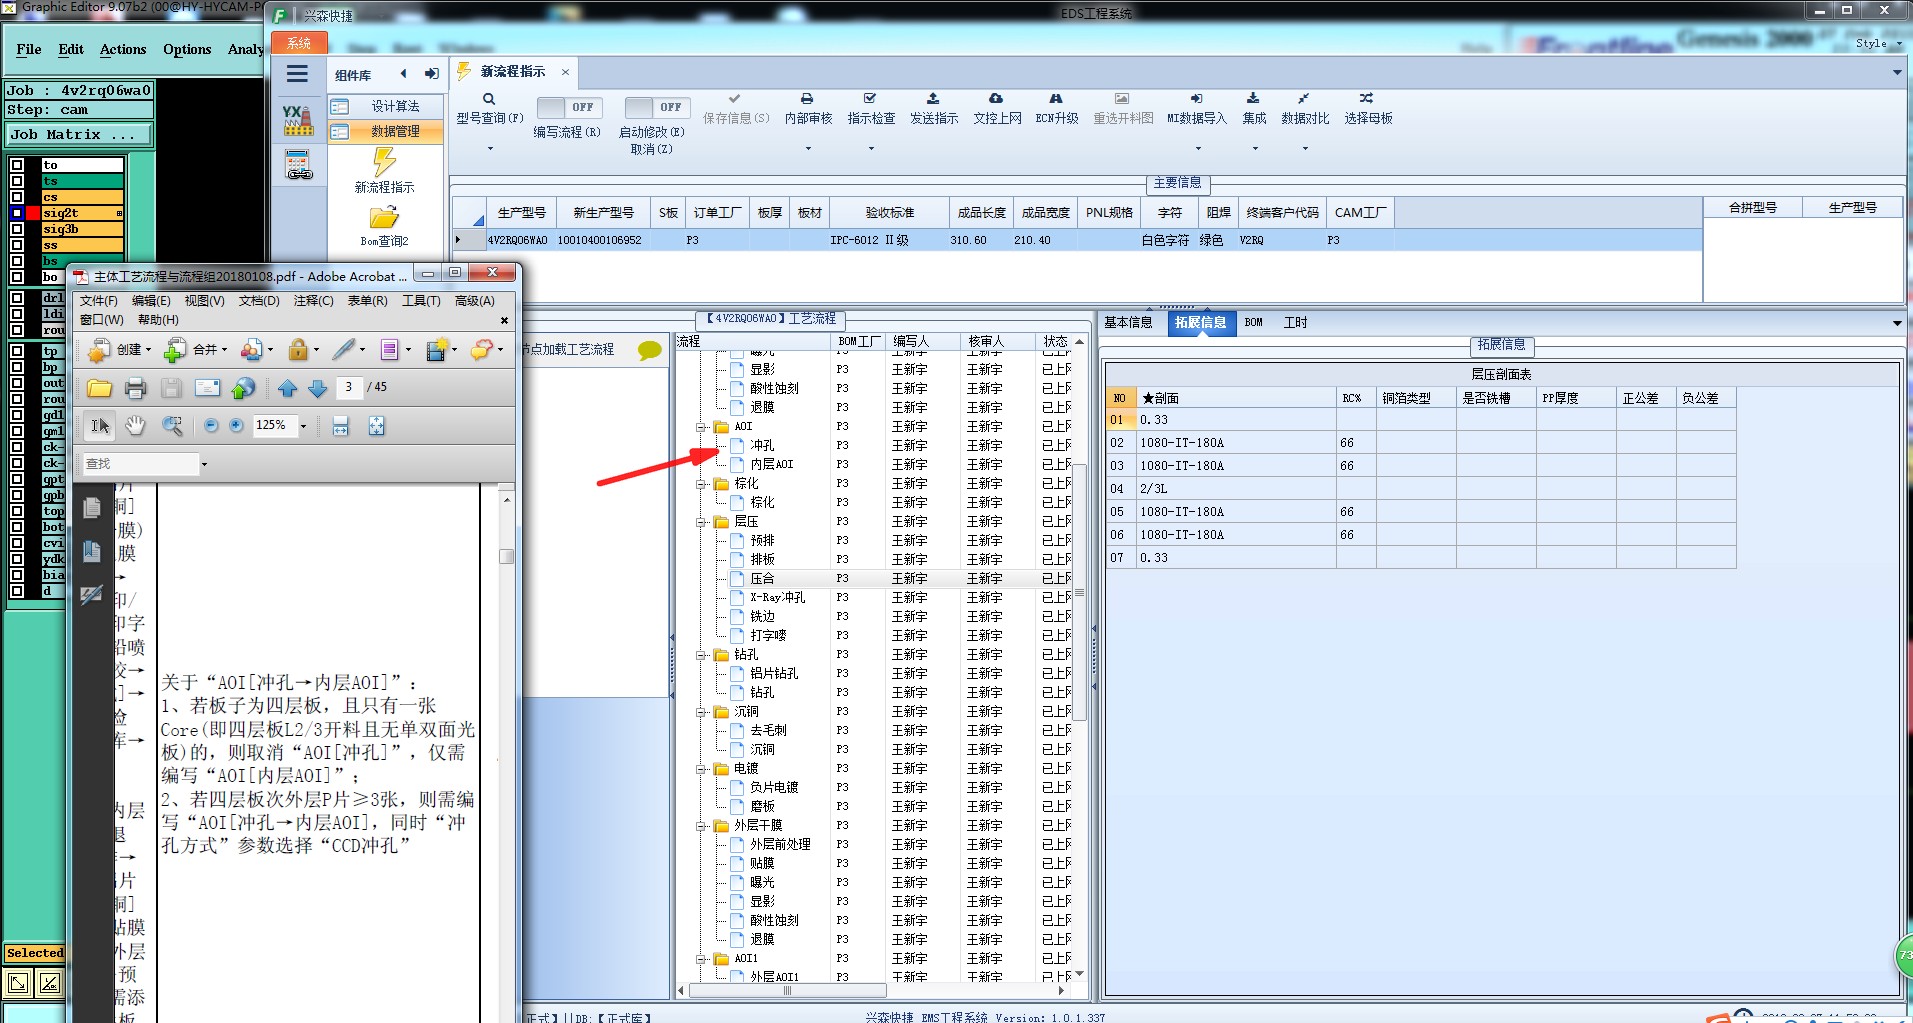Collapse the 电镀 process folder
This screenshot has height=1023, width=1913.
pos(702,769)
